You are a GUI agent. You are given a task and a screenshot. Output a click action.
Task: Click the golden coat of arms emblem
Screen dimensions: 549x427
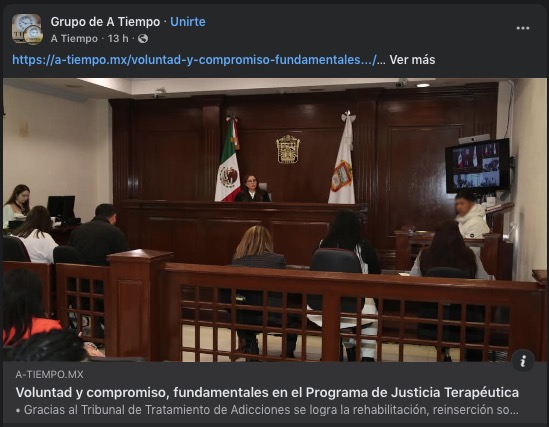point(288,149)
